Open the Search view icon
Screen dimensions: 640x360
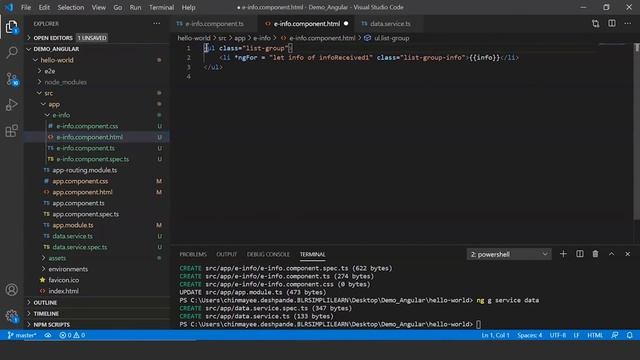tap(12, 53)
